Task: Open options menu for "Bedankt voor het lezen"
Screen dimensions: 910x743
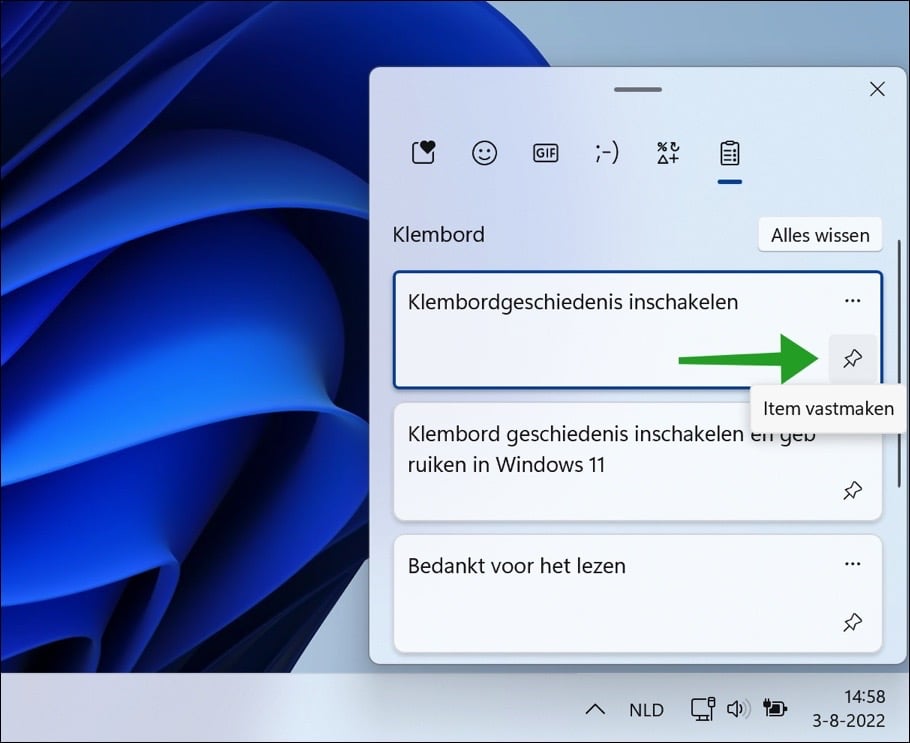Action: click(x=853, y=565)
